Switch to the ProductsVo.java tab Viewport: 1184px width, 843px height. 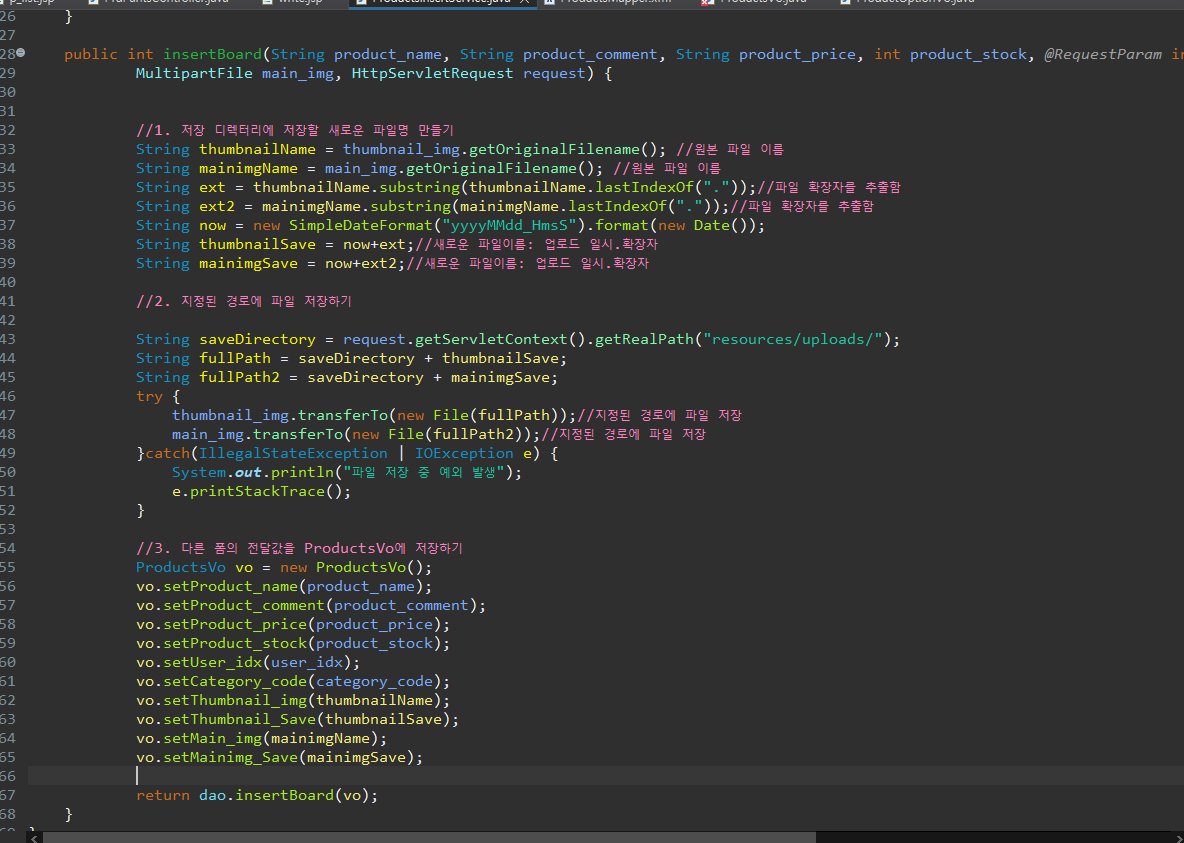point(762,2)
